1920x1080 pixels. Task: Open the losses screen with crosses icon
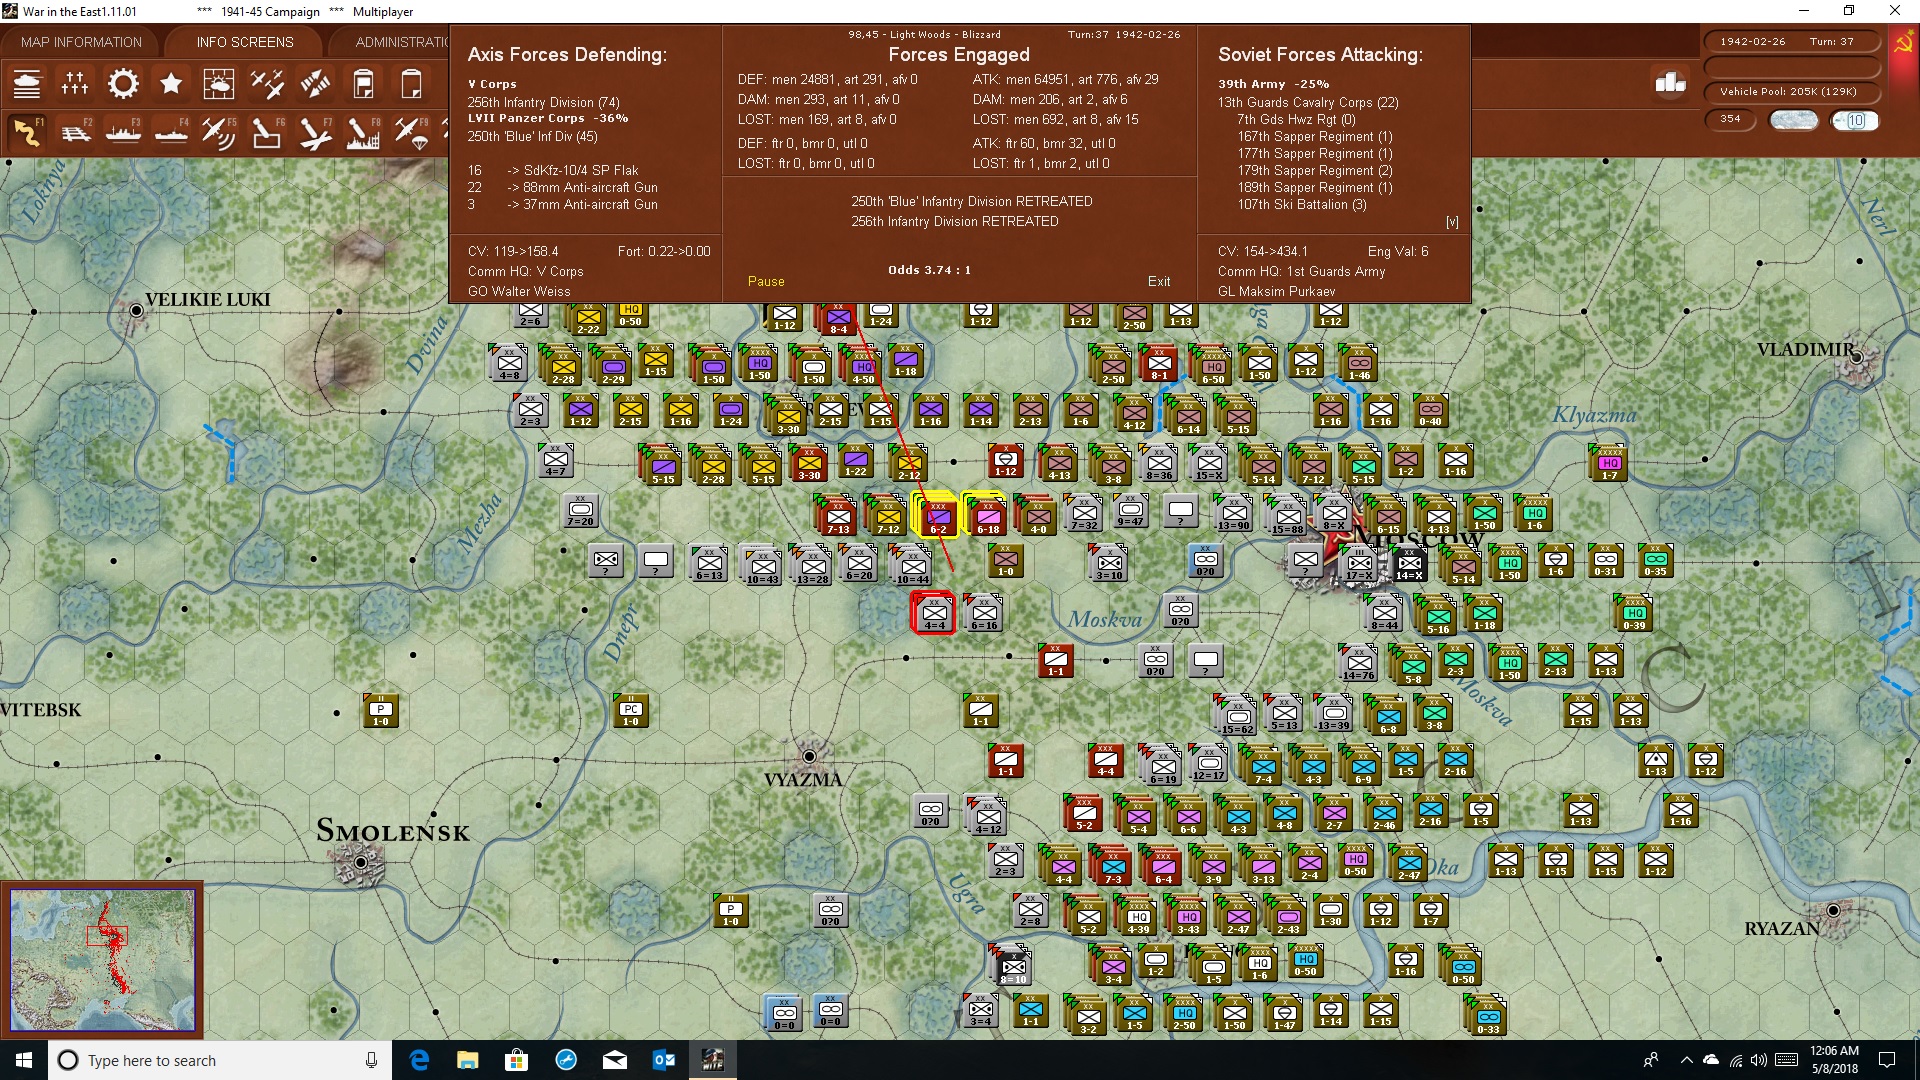pyautogui.click(x=75, y=84)
